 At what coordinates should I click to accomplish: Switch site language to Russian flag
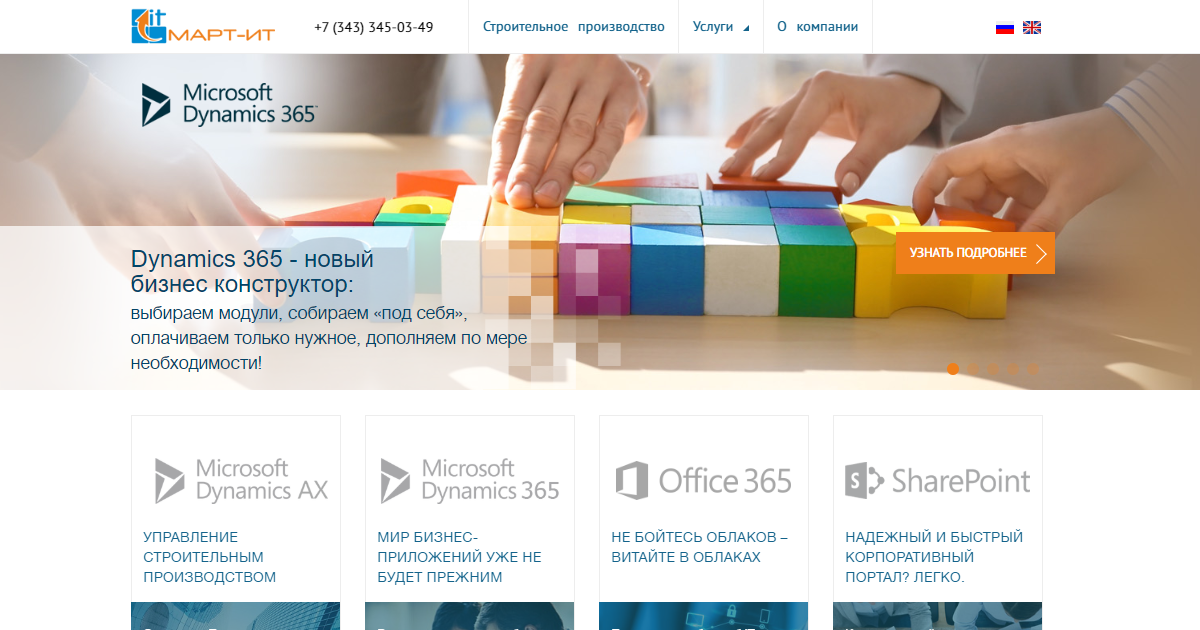click(1005, 28)
